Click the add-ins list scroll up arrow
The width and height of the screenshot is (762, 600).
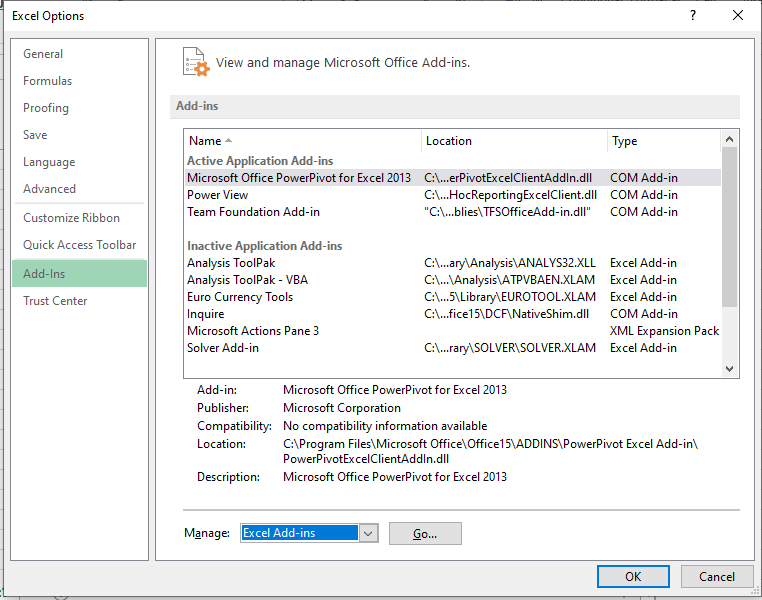coord(729,139)
